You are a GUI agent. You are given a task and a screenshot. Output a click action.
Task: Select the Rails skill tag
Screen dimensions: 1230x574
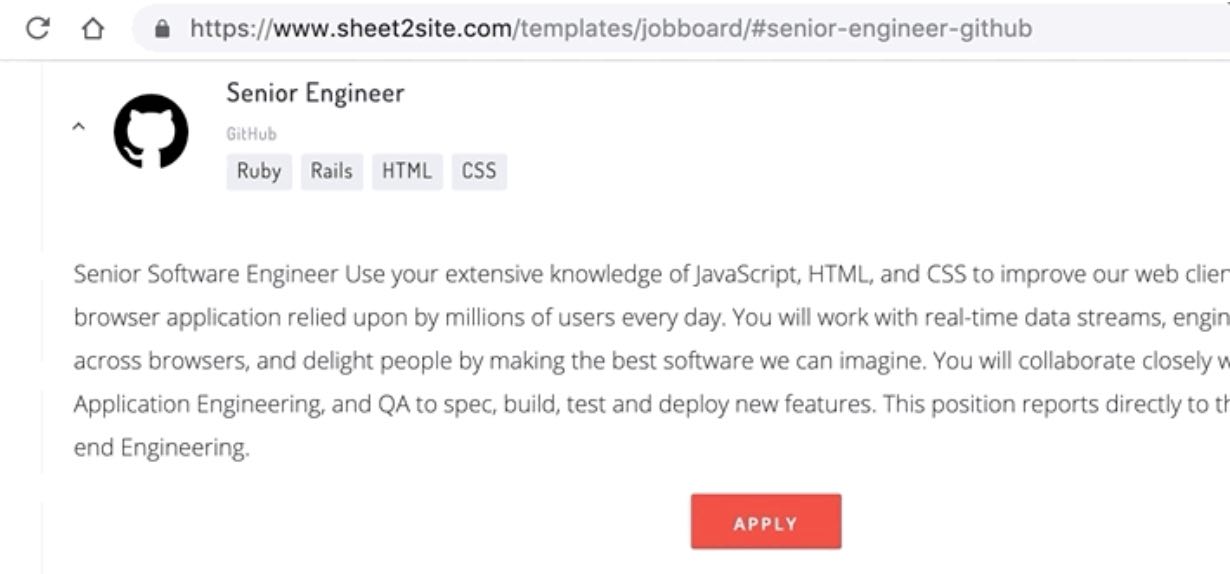(331, 171)
